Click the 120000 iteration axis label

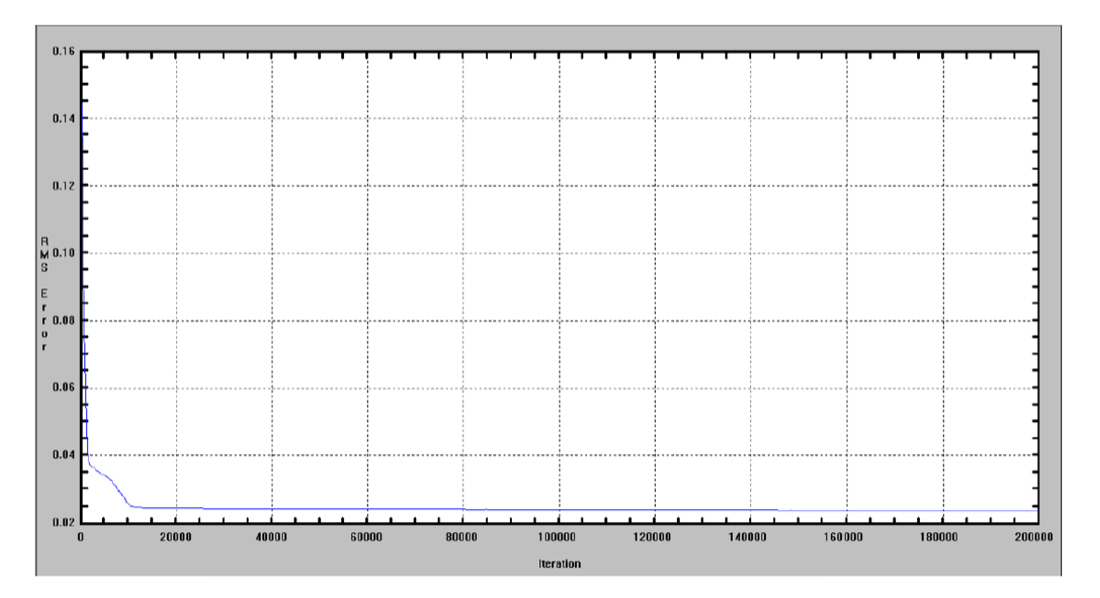[652, 537]
